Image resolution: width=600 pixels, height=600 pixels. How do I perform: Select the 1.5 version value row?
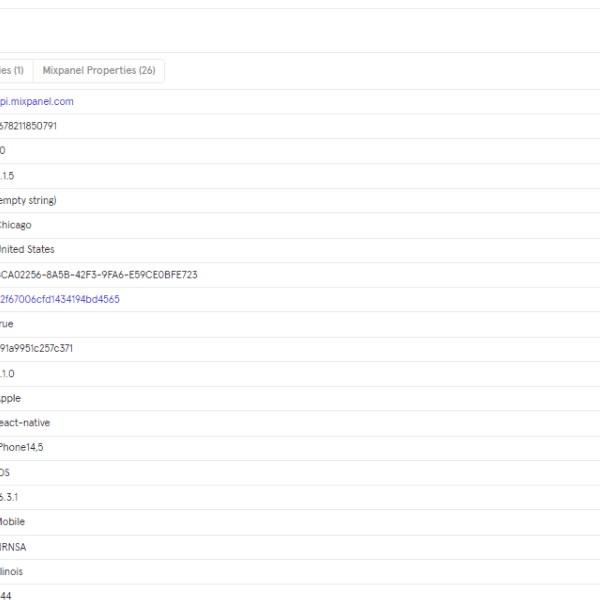pos(8,176)
